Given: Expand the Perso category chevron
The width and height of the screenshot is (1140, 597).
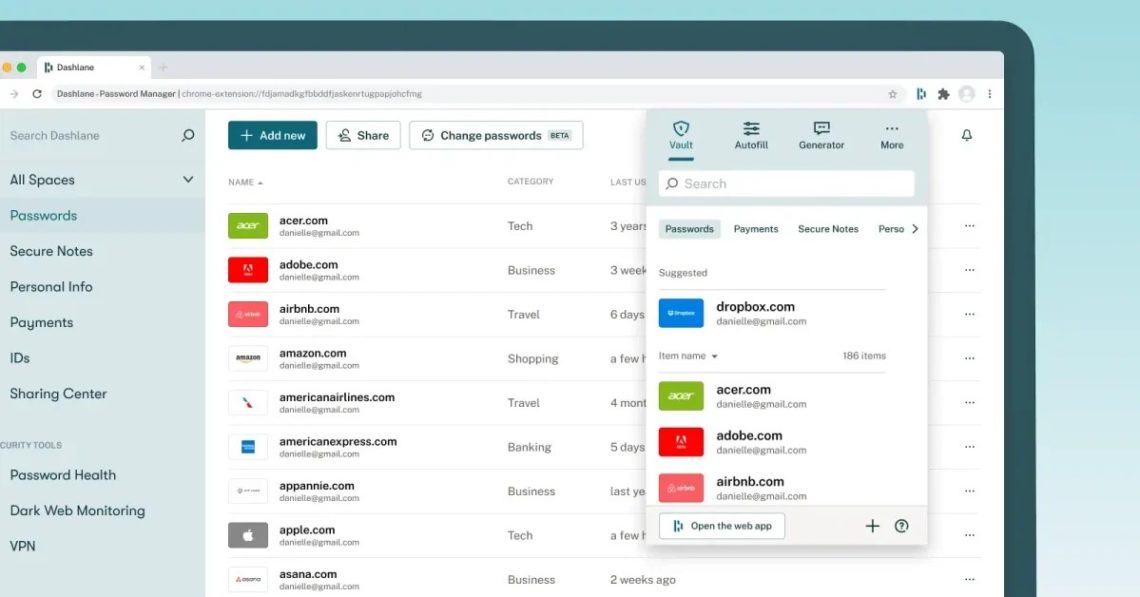Looking at the screenshot, I should [913, 228].
